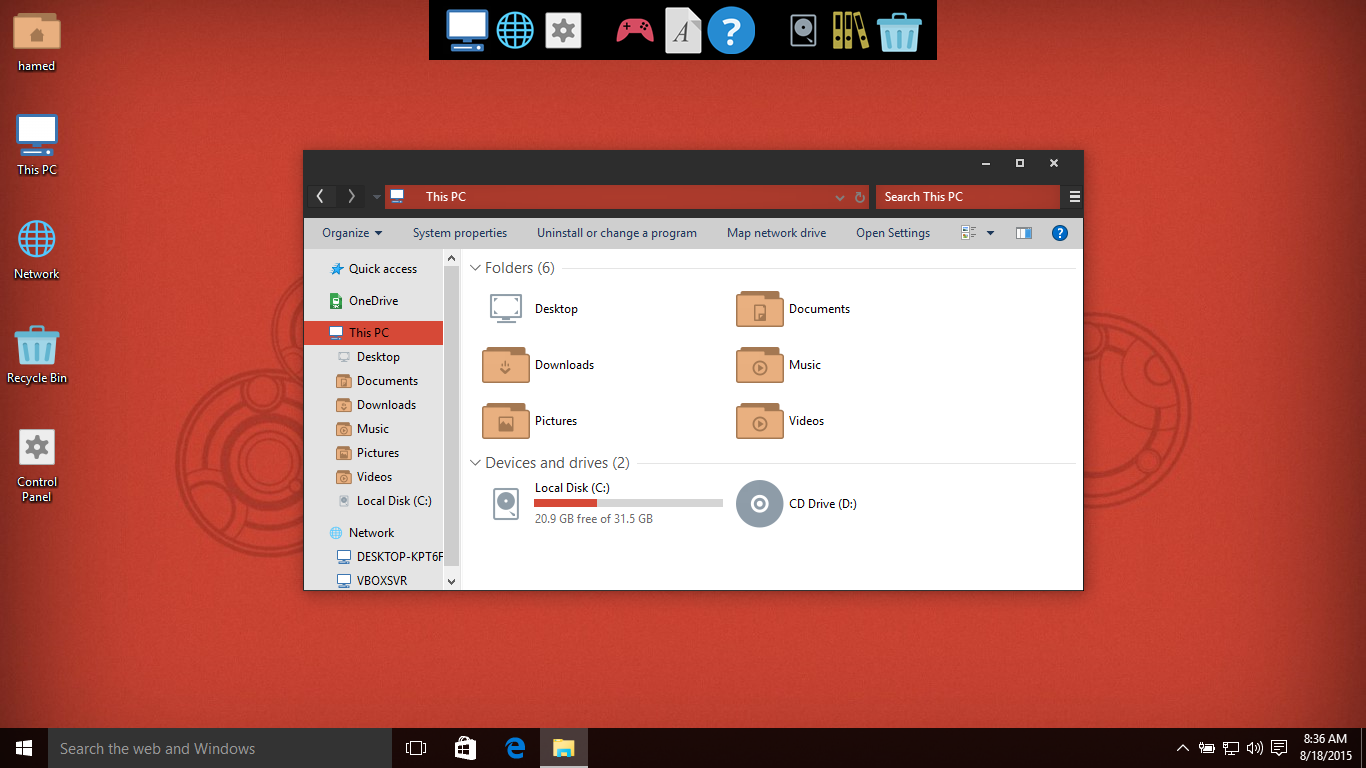Screen dimensions: 1366x768
Task: Click the System properties button
Action: click(x=460, y=233)
